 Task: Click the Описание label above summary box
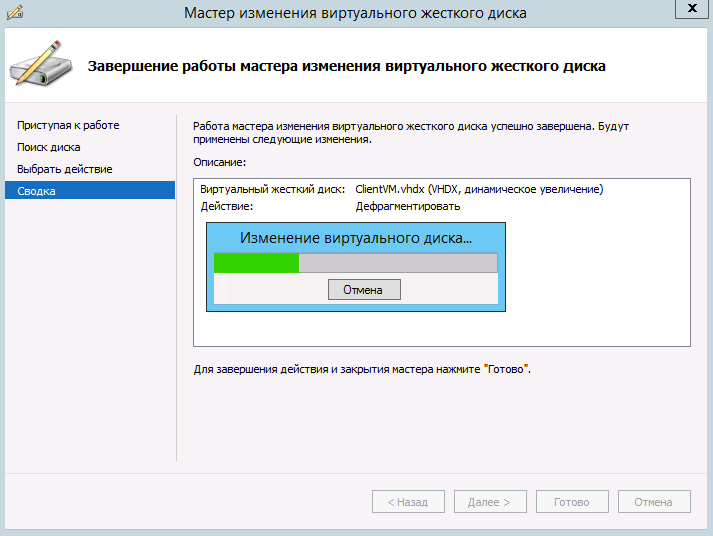tap(219, 162)
